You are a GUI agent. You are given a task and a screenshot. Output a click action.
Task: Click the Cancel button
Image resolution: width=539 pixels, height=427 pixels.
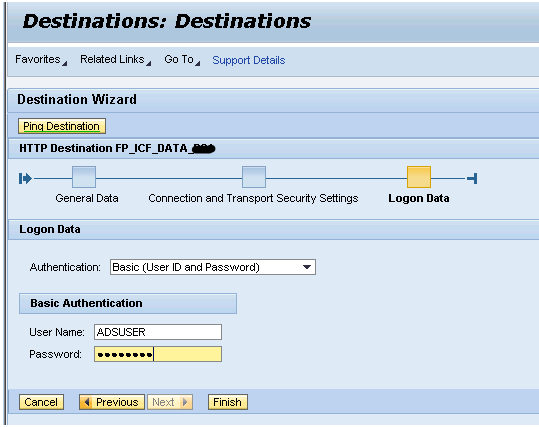pos(41,402)
